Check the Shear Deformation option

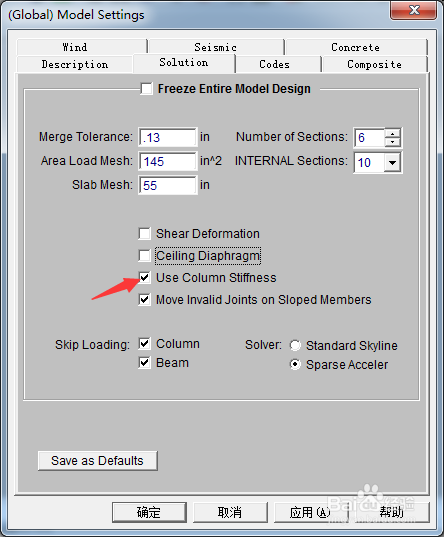[x=145, y=234]
